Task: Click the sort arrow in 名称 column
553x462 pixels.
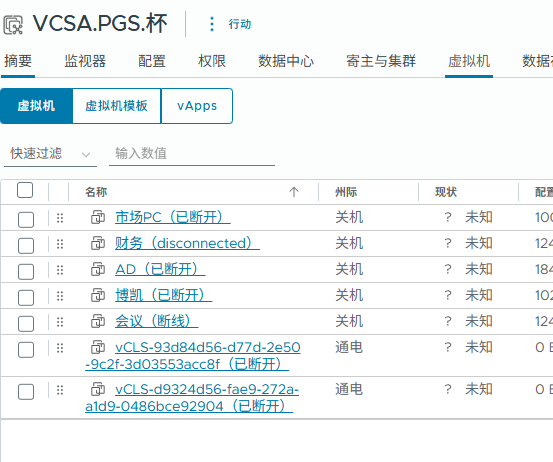Action: click(294, 192)
